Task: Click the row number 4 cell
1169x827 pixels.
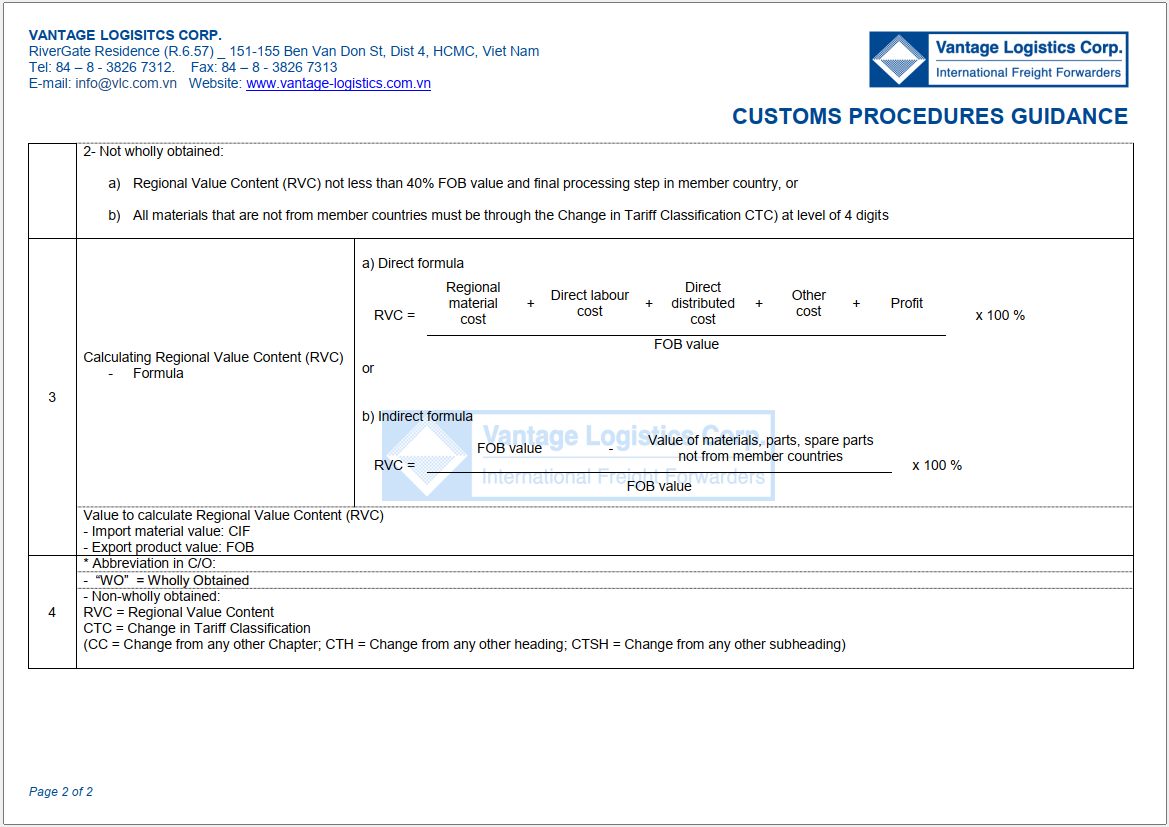Action: 52,612
